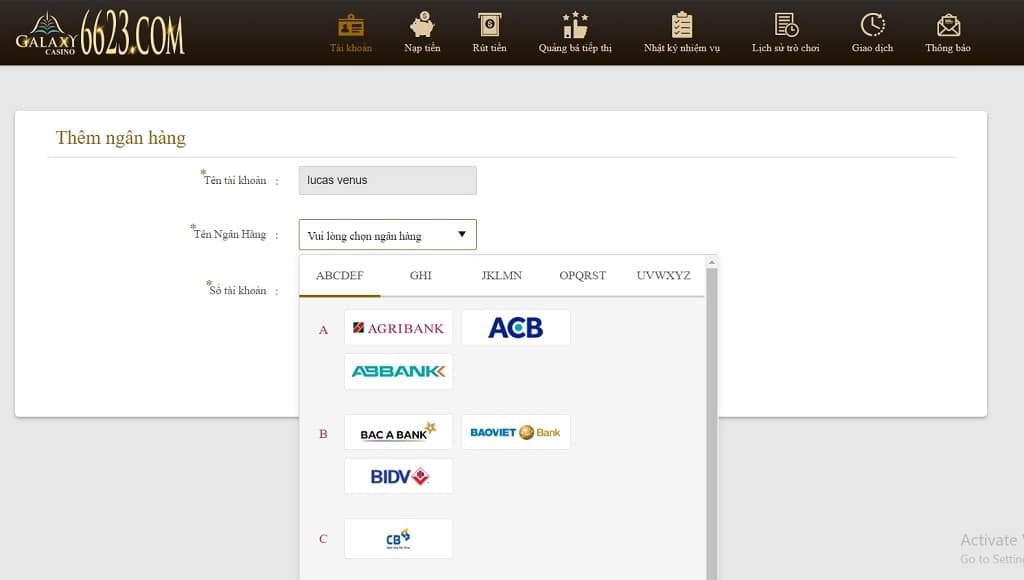Click the bank list scrollbar
Image resolution: width=1024 pixels, height=580 pixels.
pyautogui.click(x=712, y=423)
